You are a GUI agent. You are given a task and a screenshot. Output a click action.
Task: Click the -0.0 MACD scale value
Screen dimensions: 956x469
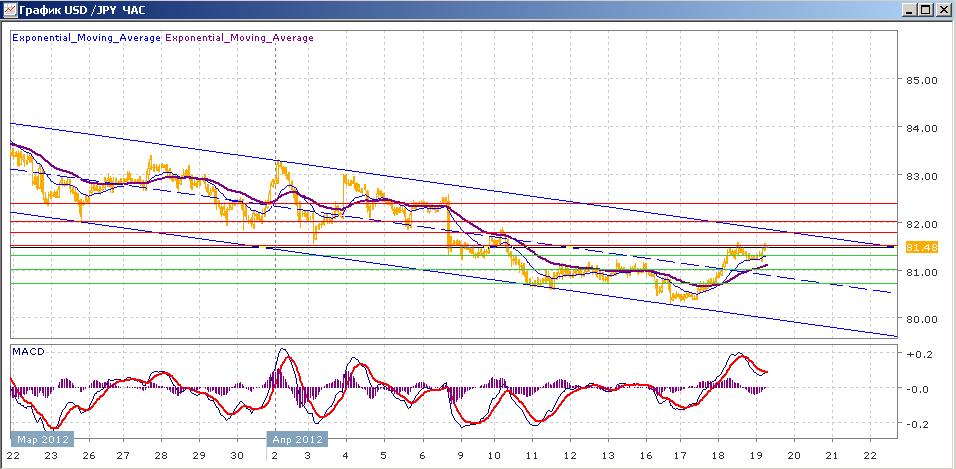coord(916,389)
